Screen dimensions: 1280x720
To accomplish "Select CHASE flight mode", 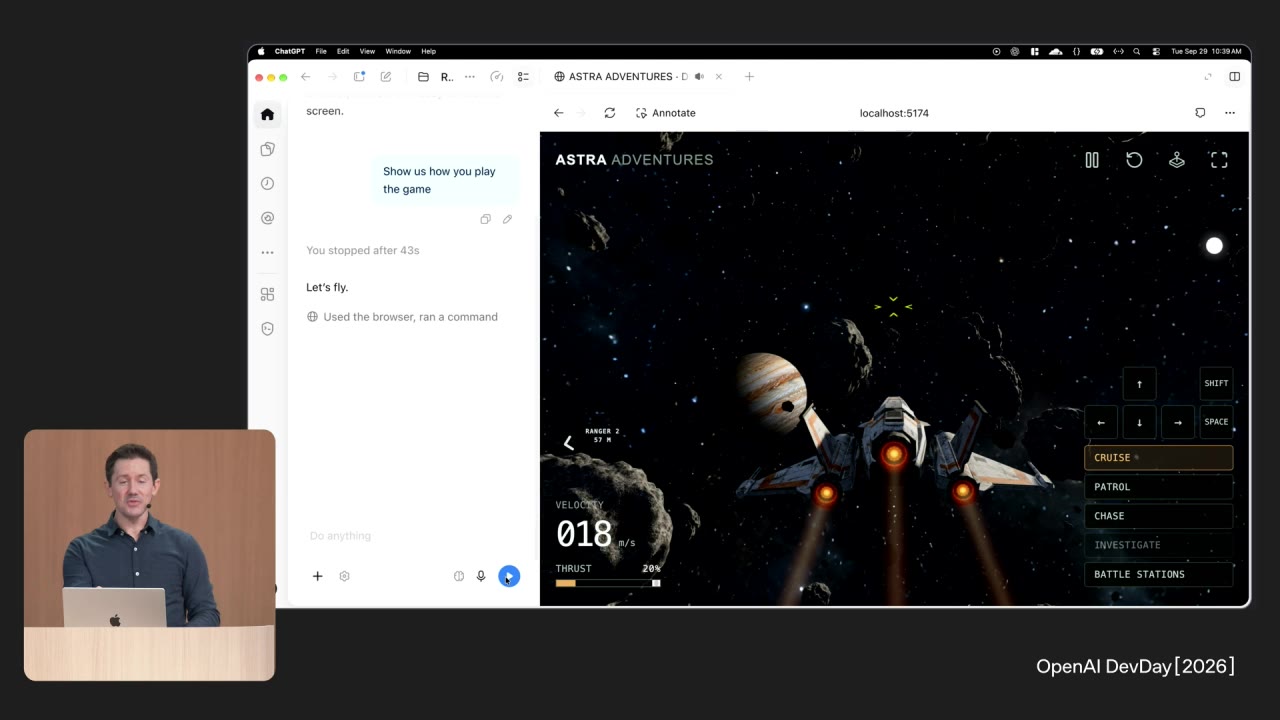I will click(x=1158, y=516).
